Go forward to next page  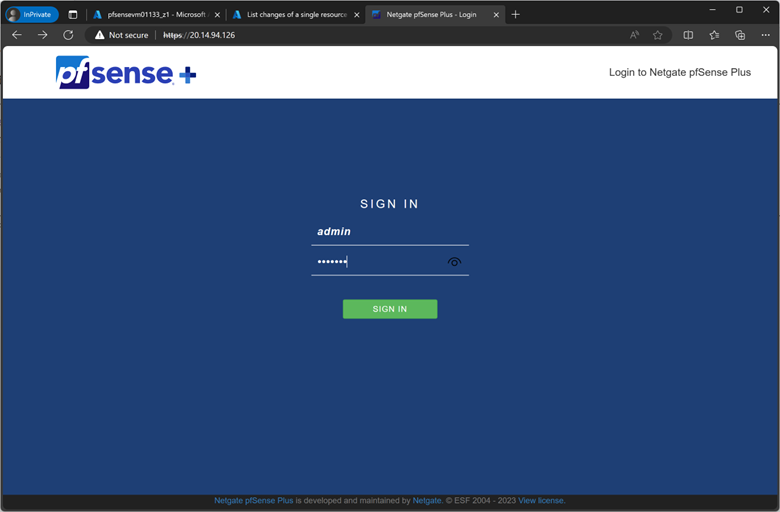pyautogui.click(x=43, y=35)
